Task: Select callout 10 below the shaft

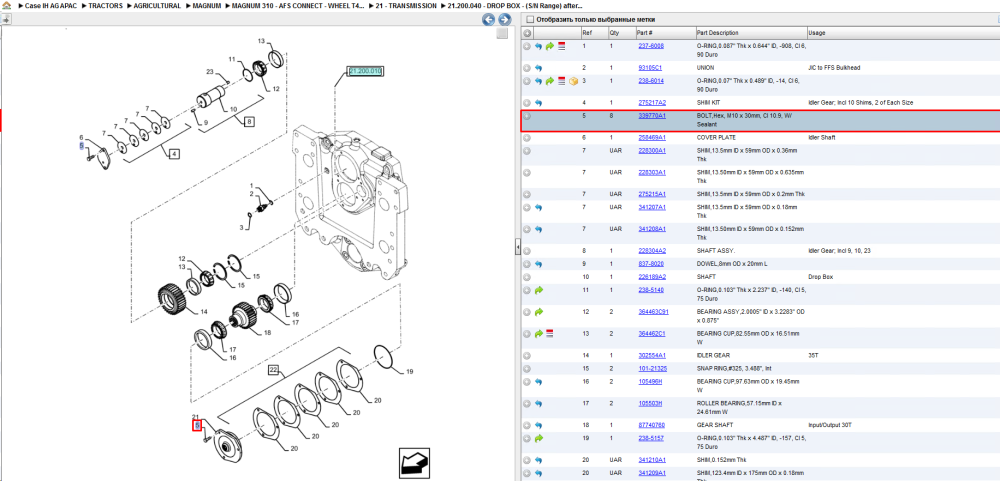Action: pyautogui.click(x=233, y=109)
